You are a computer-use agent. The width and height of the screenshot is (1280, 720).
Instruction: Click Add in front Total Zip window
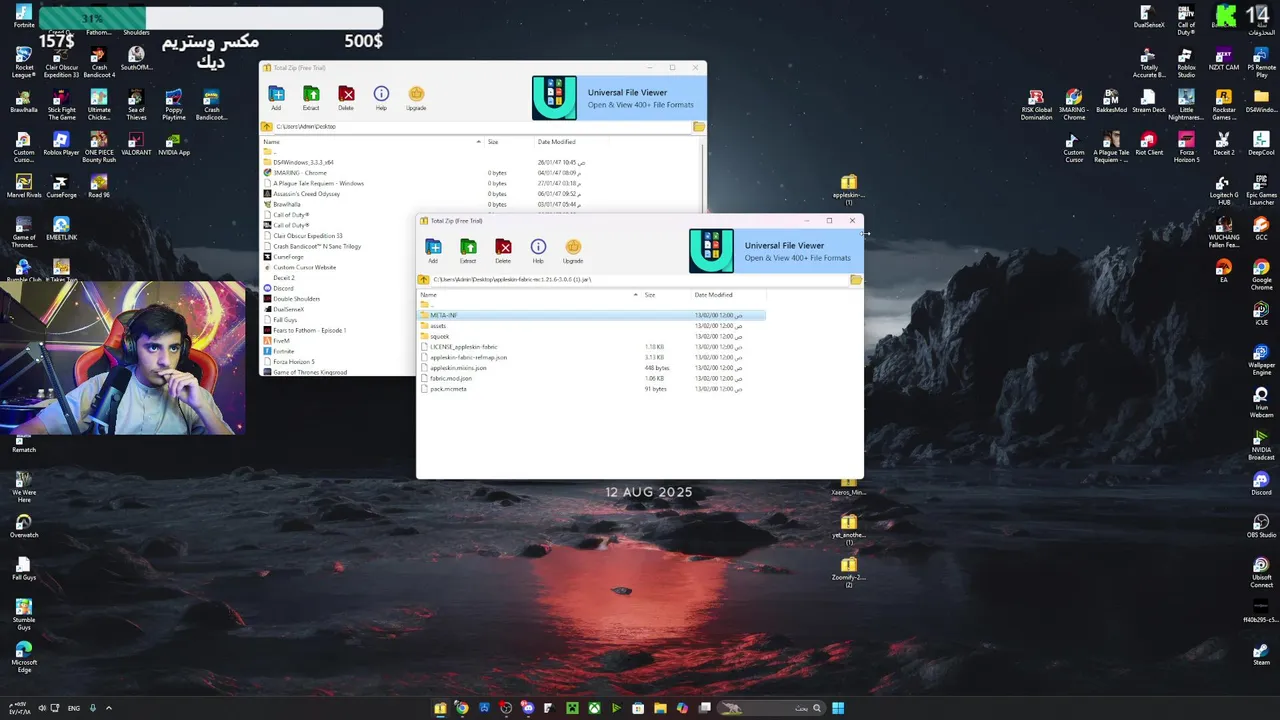433,250
